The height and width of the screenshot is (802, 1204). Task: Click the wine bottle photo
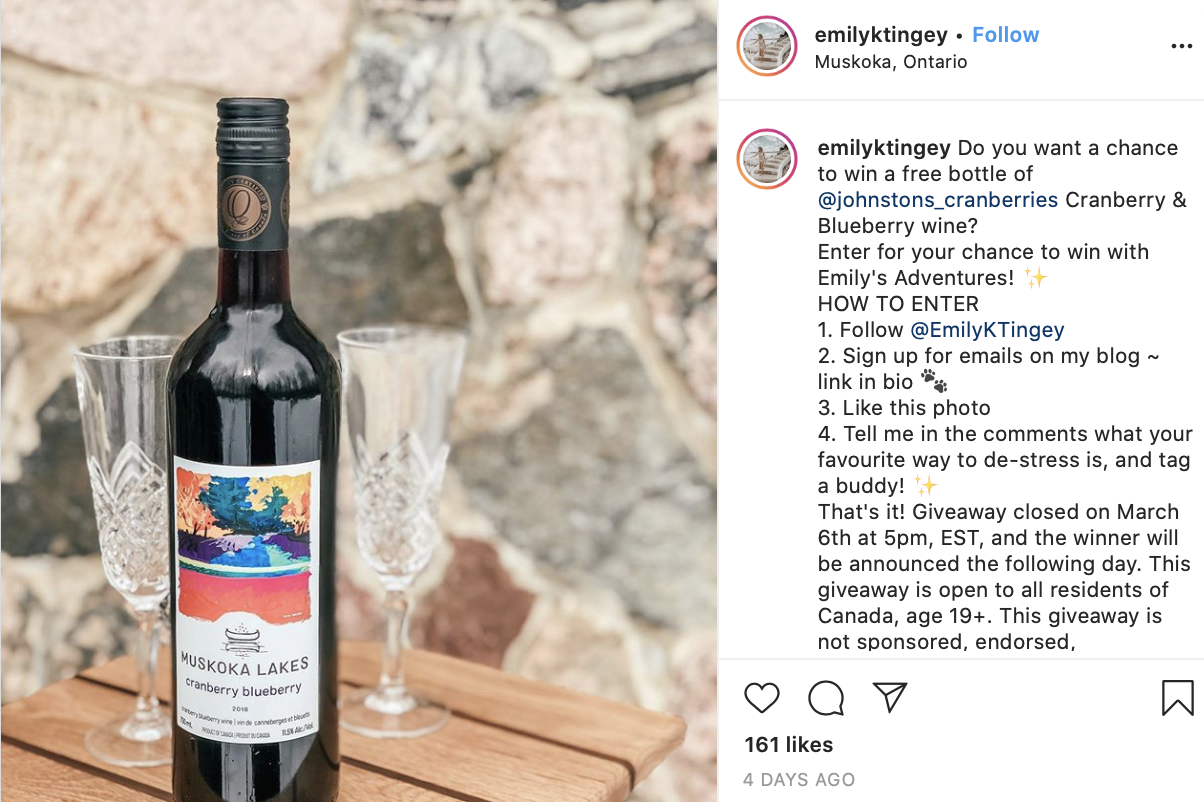[359, 401]
